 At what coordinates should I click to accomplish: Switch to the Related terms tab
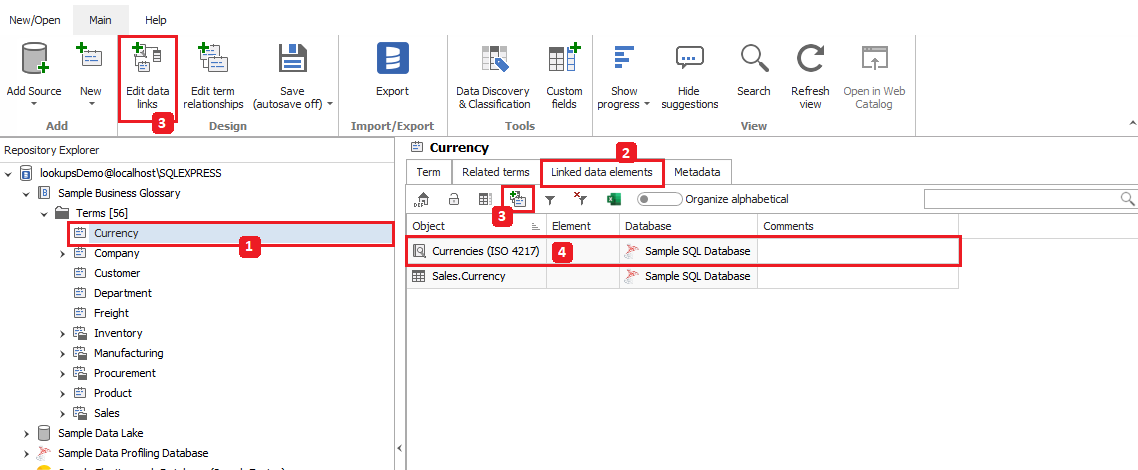tap(495, 172)
